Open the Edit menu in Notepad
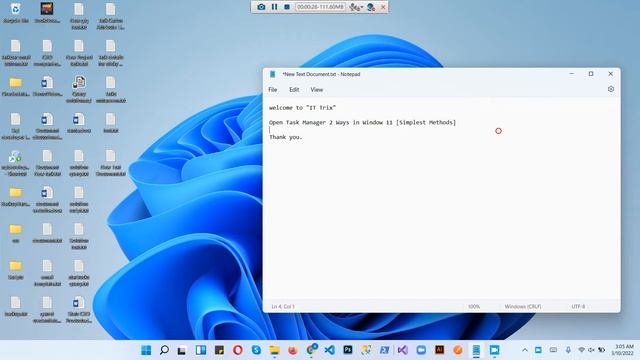 (294, 89)
